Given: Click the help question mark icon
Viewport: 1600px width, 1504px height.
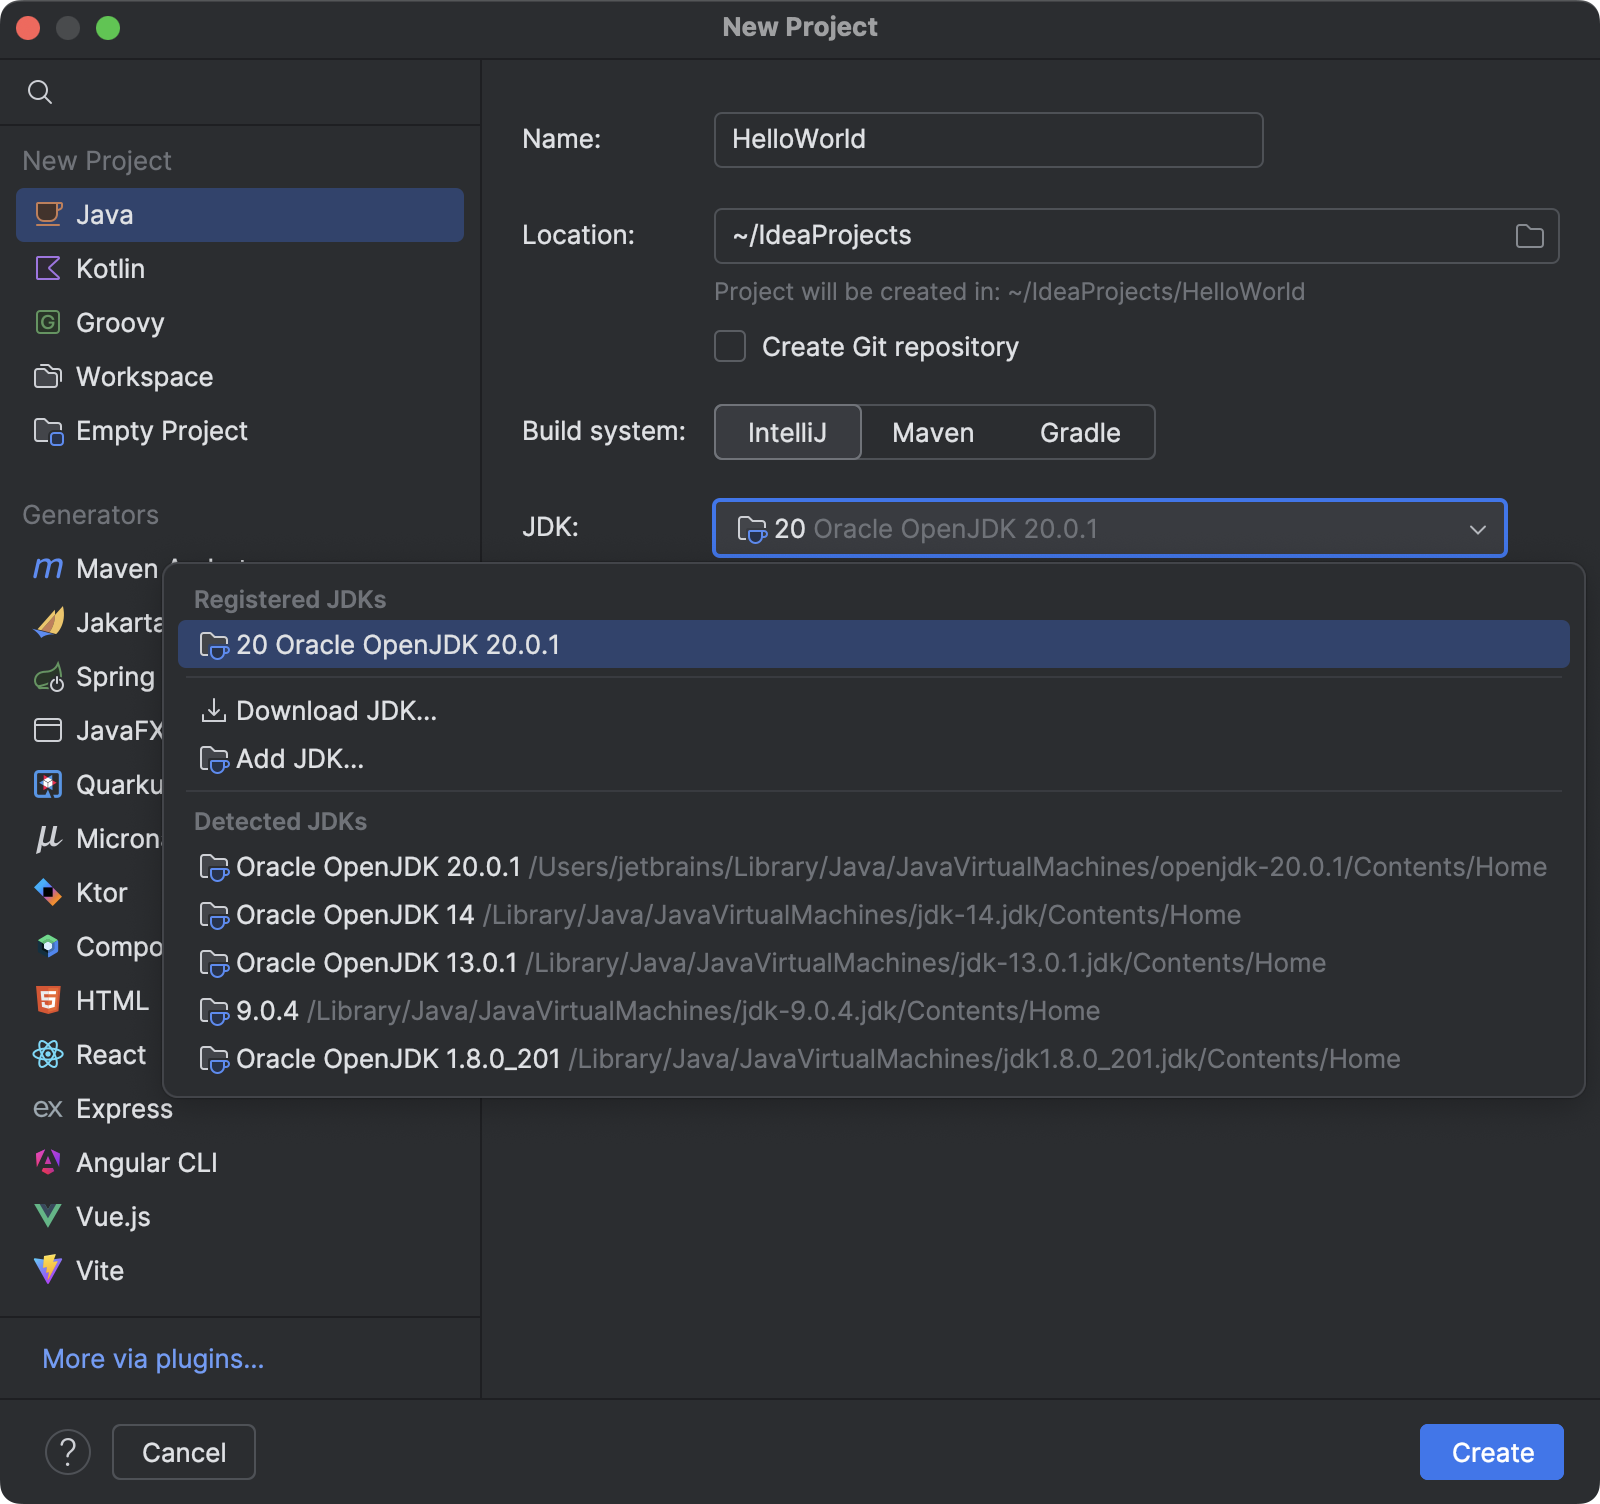Looking at the screenshot, I should click(68, 1451).
